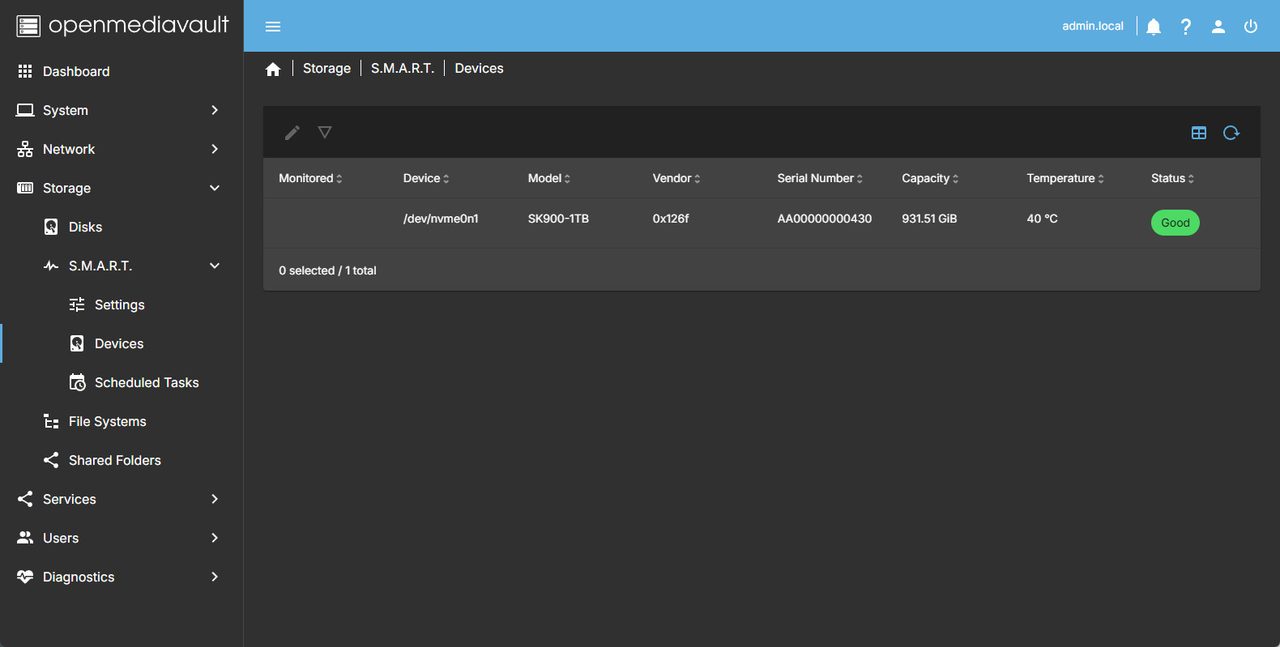Click the File Systems tree icon

[x=51, y=422]
